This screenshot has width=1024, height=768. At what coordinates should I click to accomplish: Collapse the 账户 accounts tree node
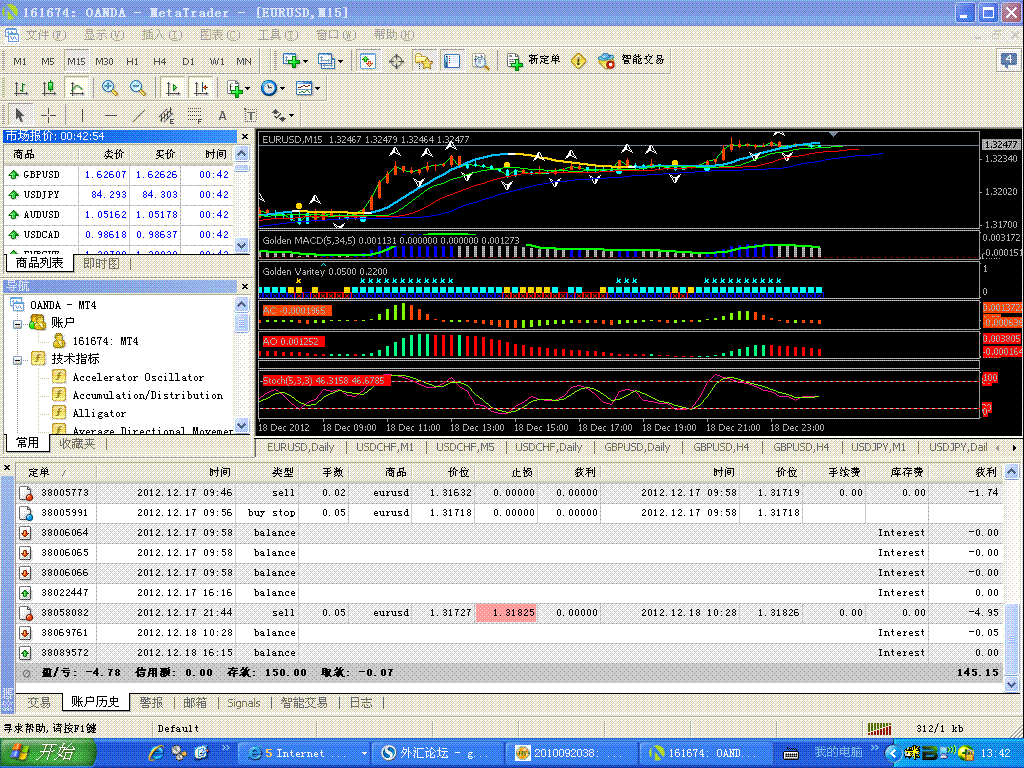pos(17,323)
